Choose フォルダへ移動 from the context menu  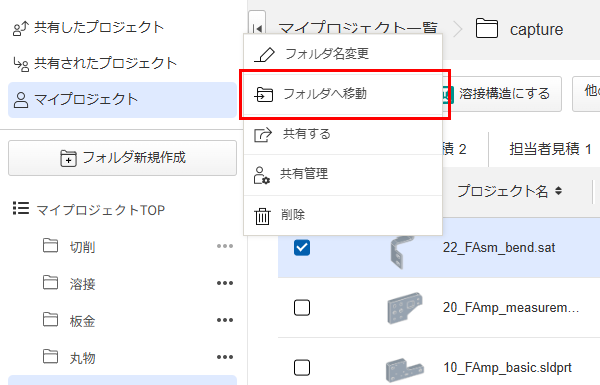click(x=343, y=94)
